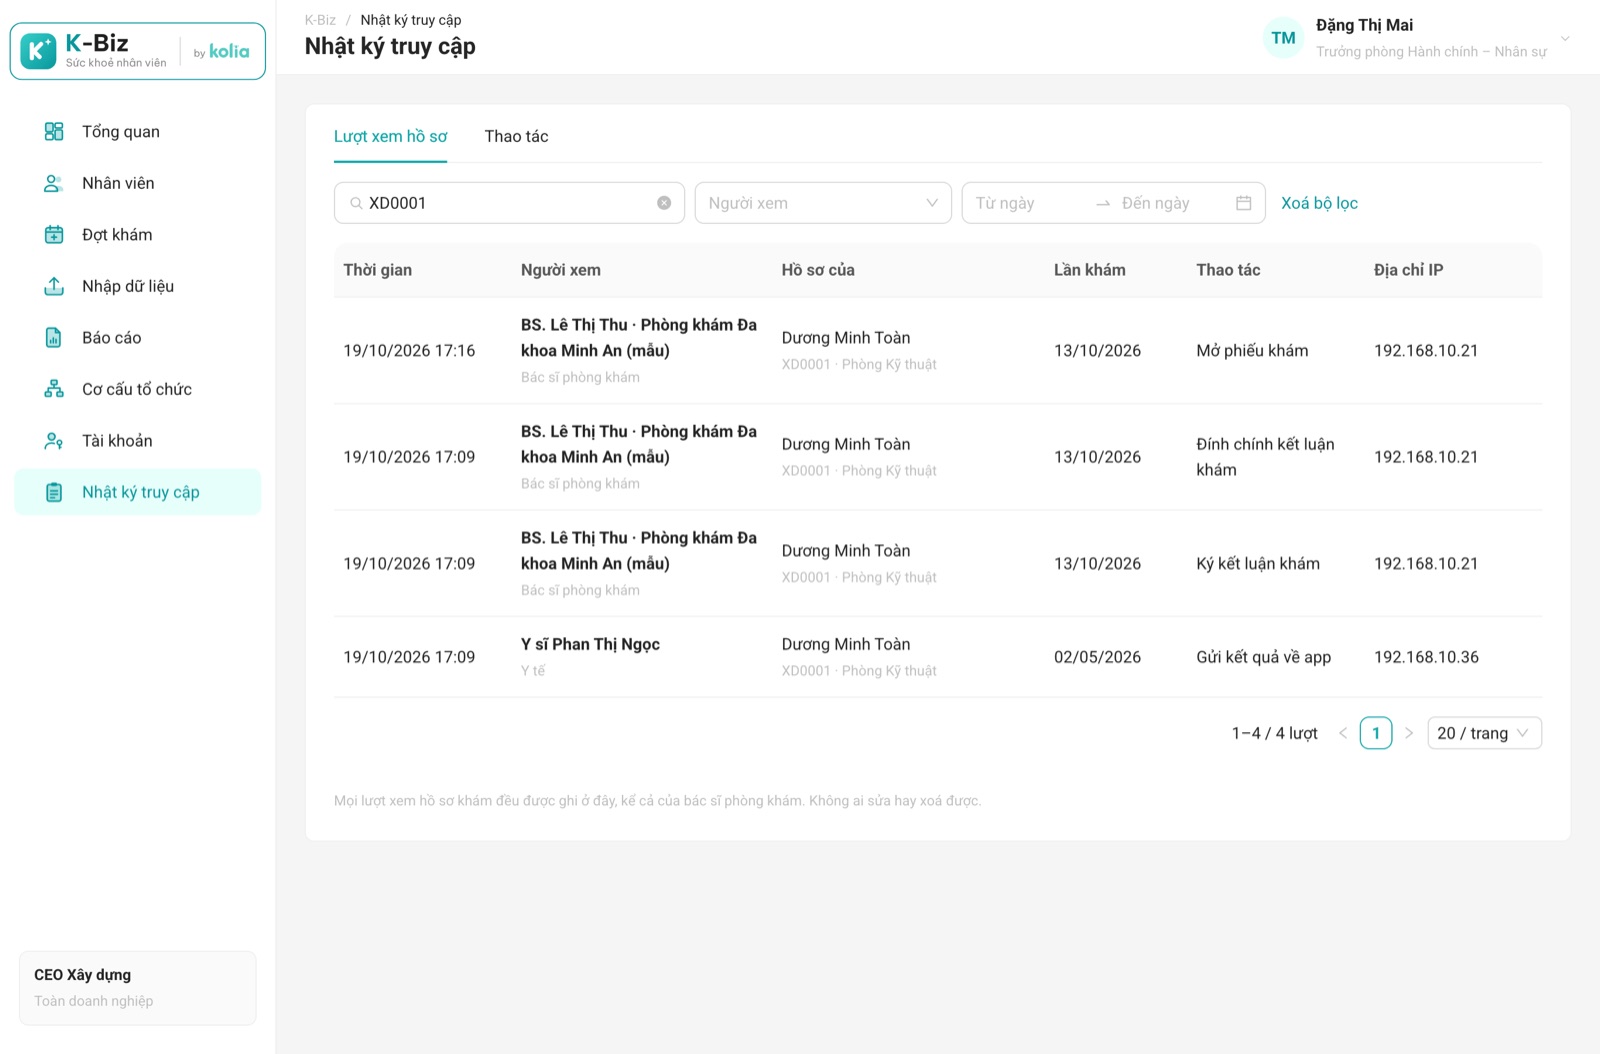Click the Từ ngày date field
Screen dimensions: 1600x1054
click(x=1030, y=203)
